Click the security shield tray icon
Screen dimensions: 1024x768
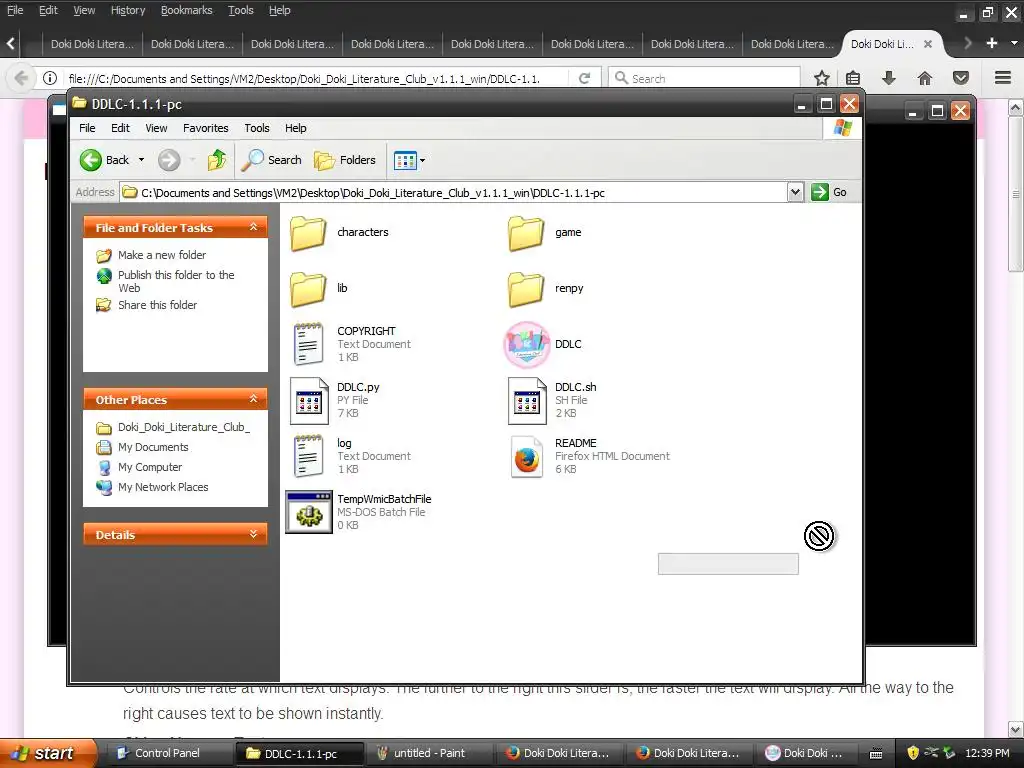pyautogui.click(x=912, y=753)
